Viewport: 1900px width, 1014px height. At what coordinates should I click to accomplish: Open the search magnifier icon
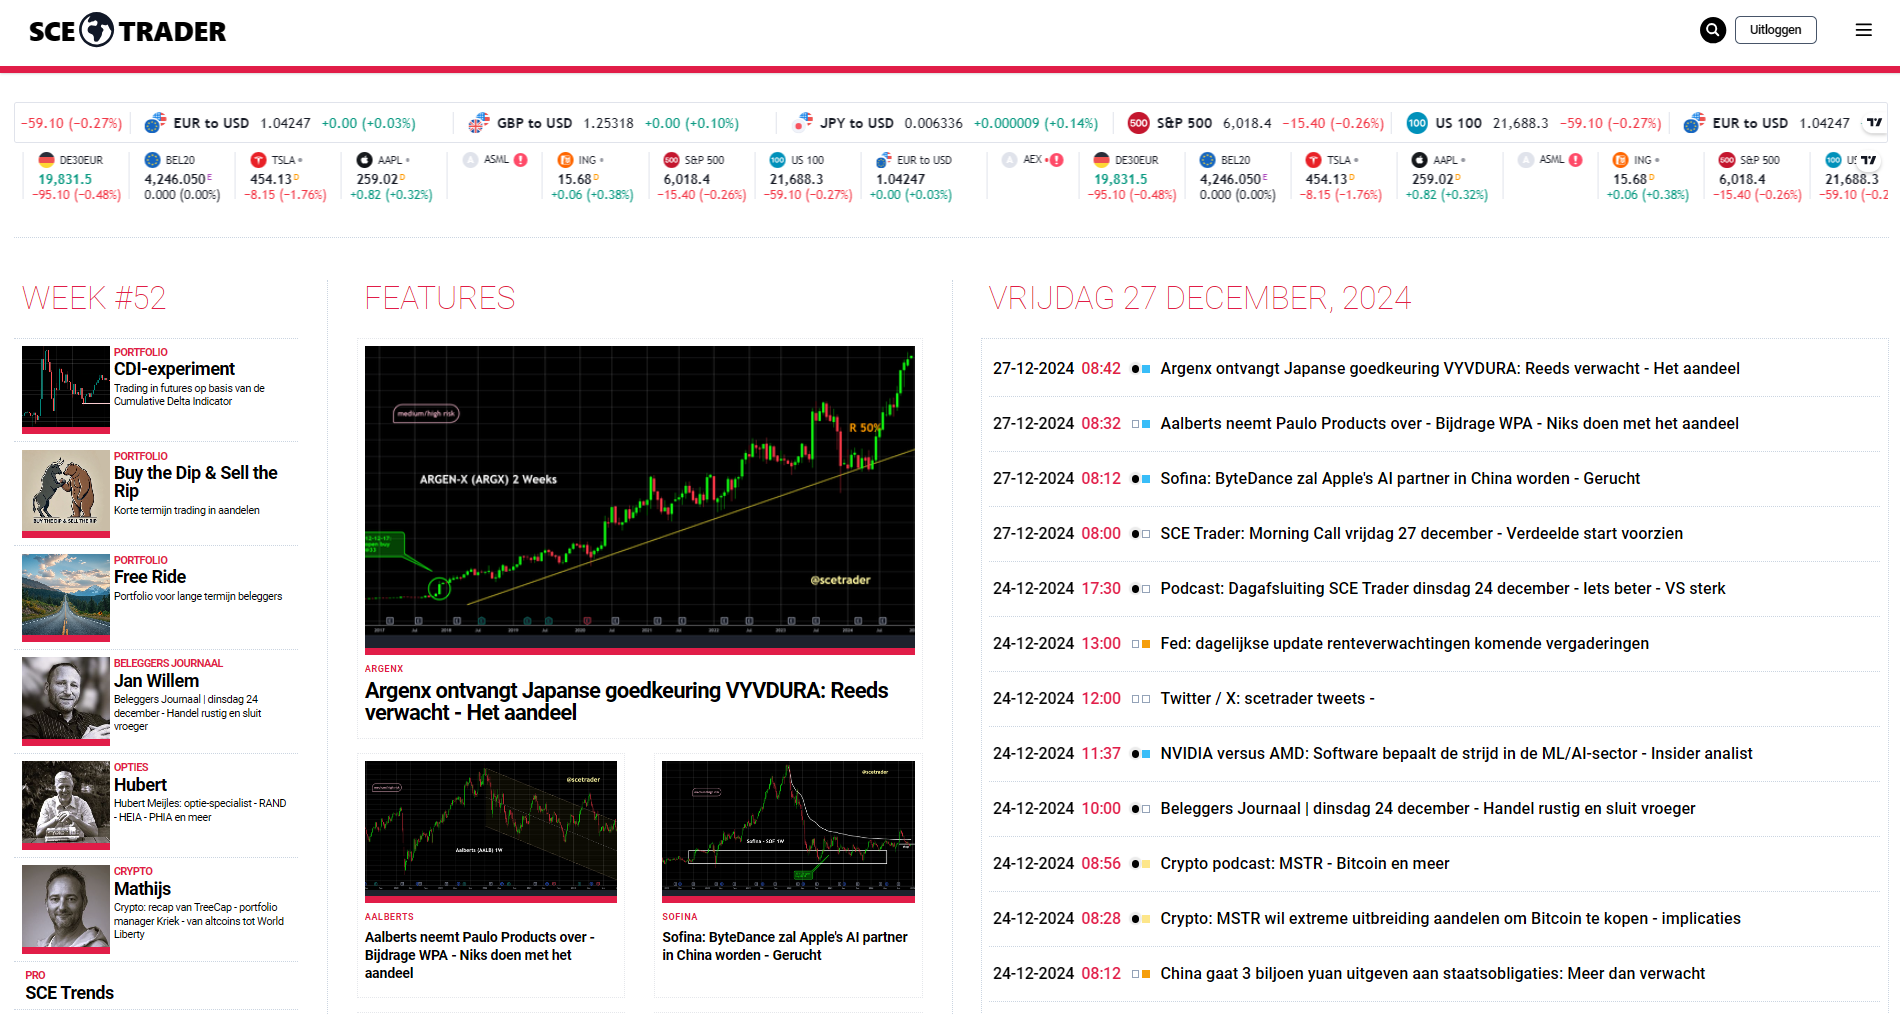[x=1713, y=30]
